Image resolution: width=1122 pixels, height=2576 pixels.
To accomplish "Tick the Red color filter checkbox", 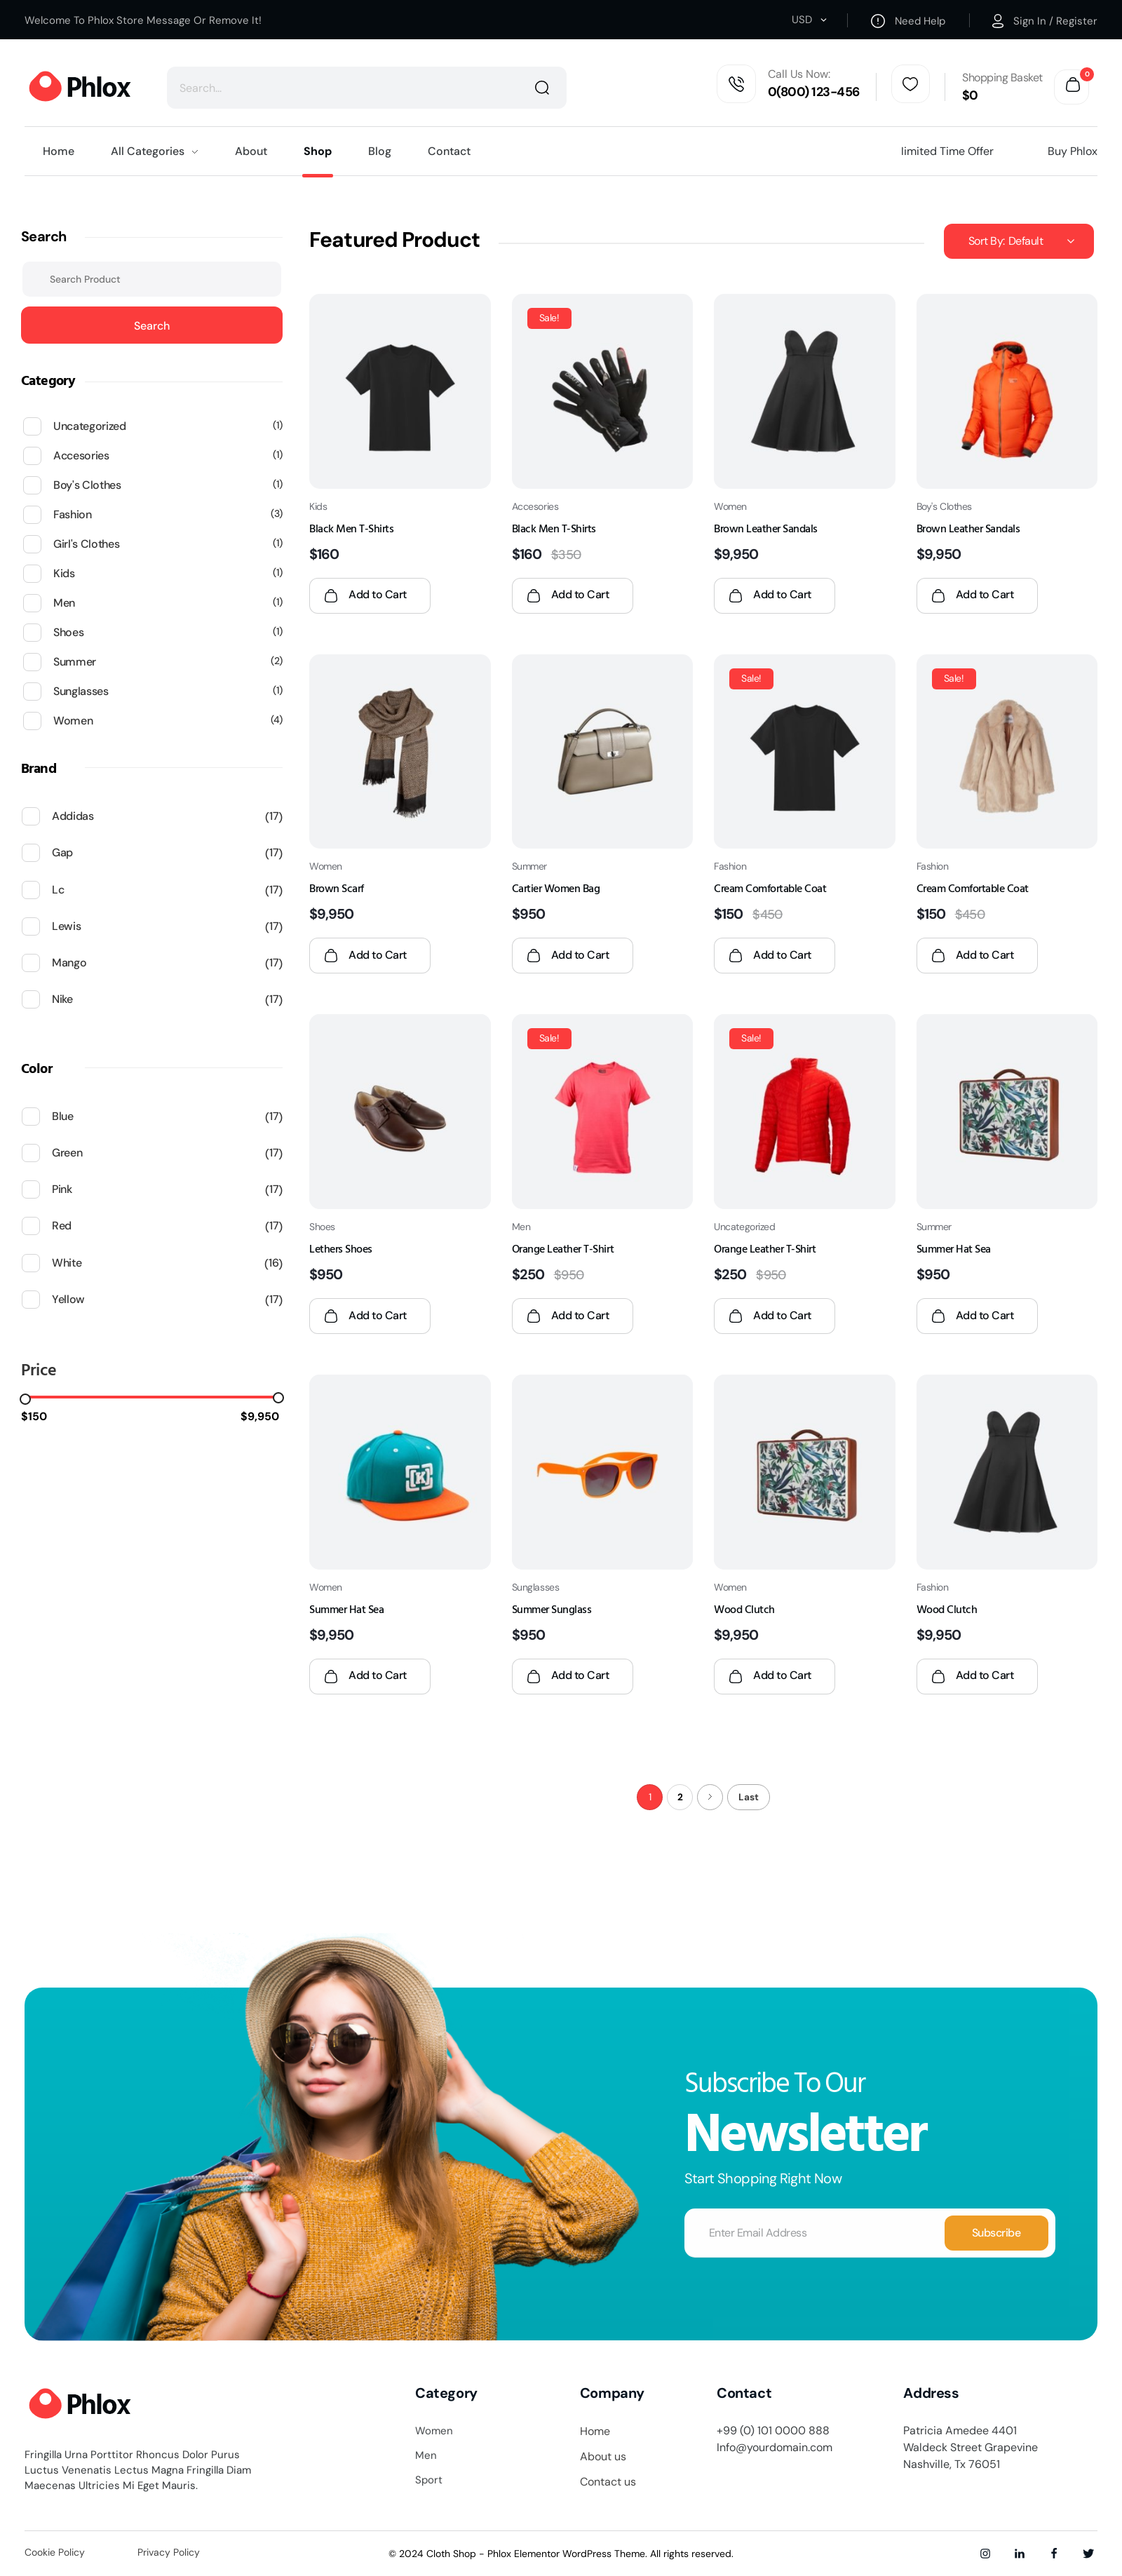I will point(31,1226).
